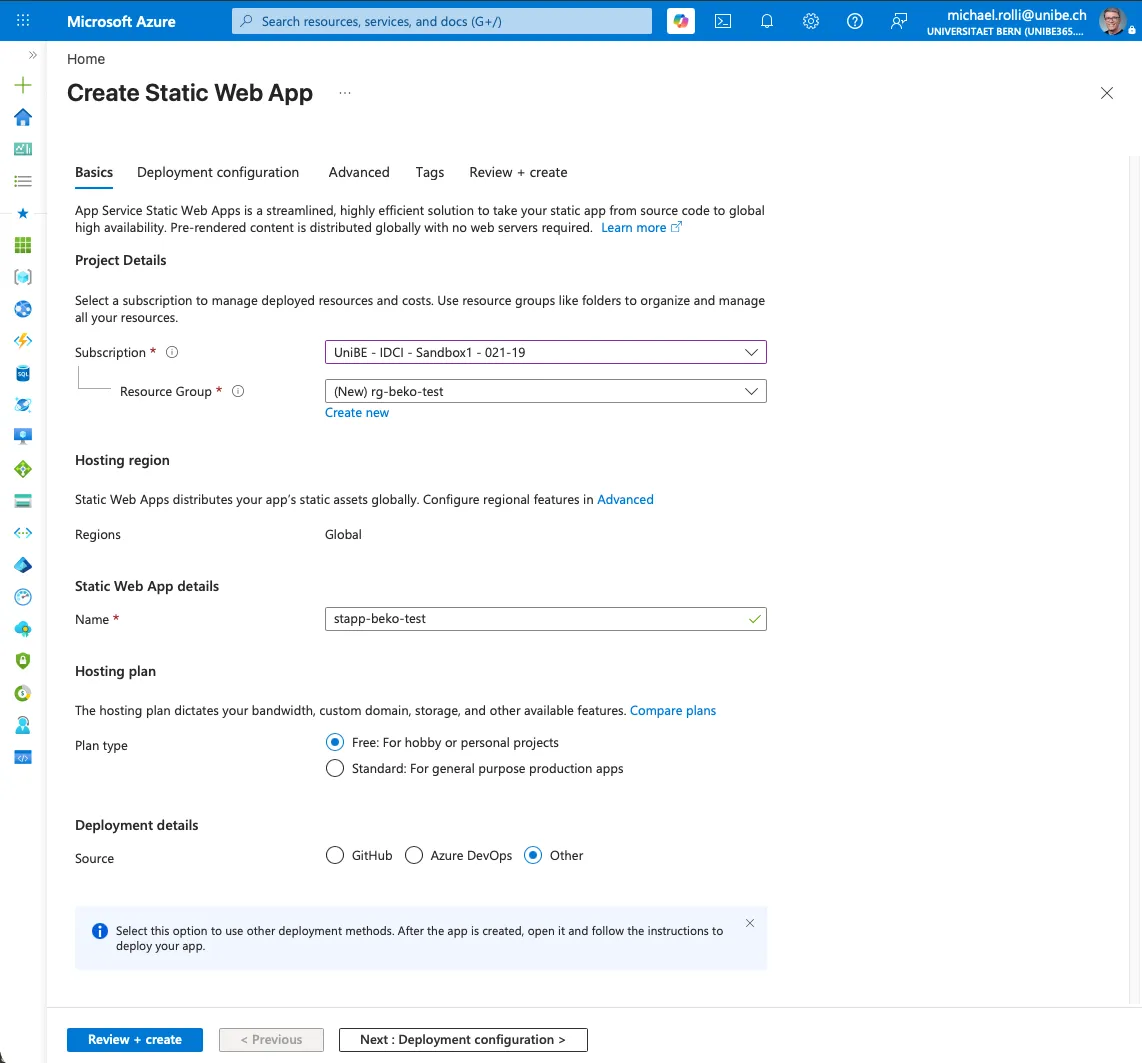Open portal Settings gear
This screenshot has height=1063, width=1142.
pos(811,21)
